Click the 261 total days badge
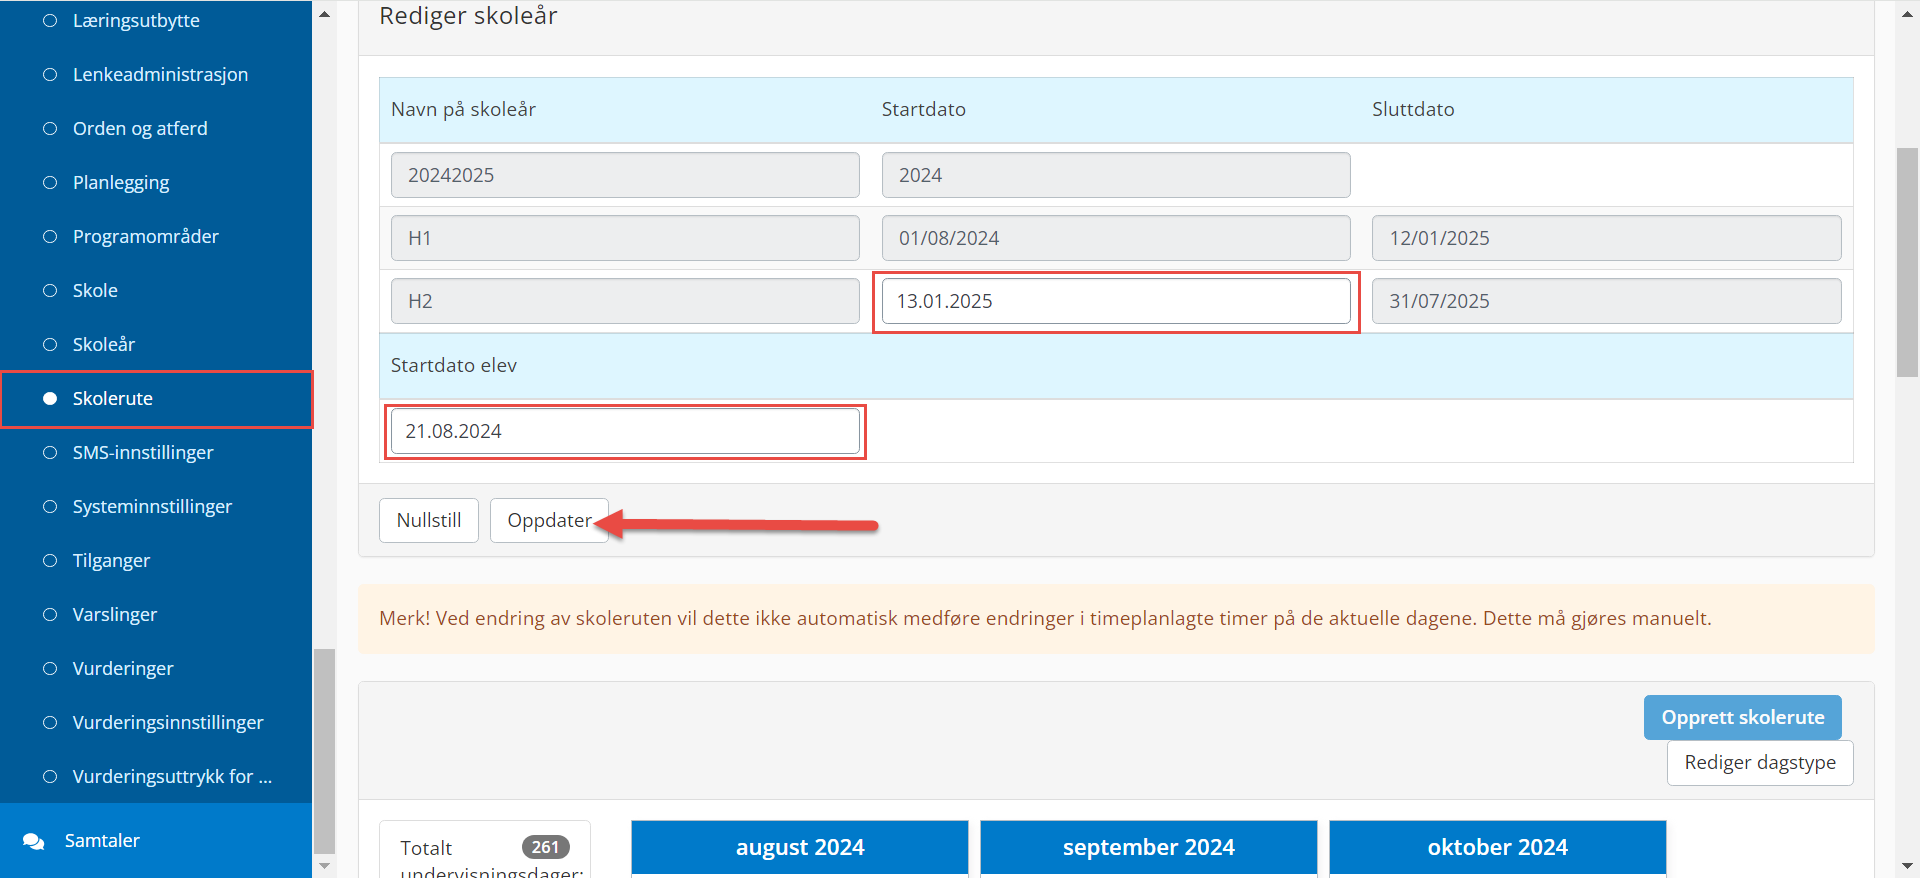Screen dimensions: 1920x878 pyautogui.click(x=546, y=847)
